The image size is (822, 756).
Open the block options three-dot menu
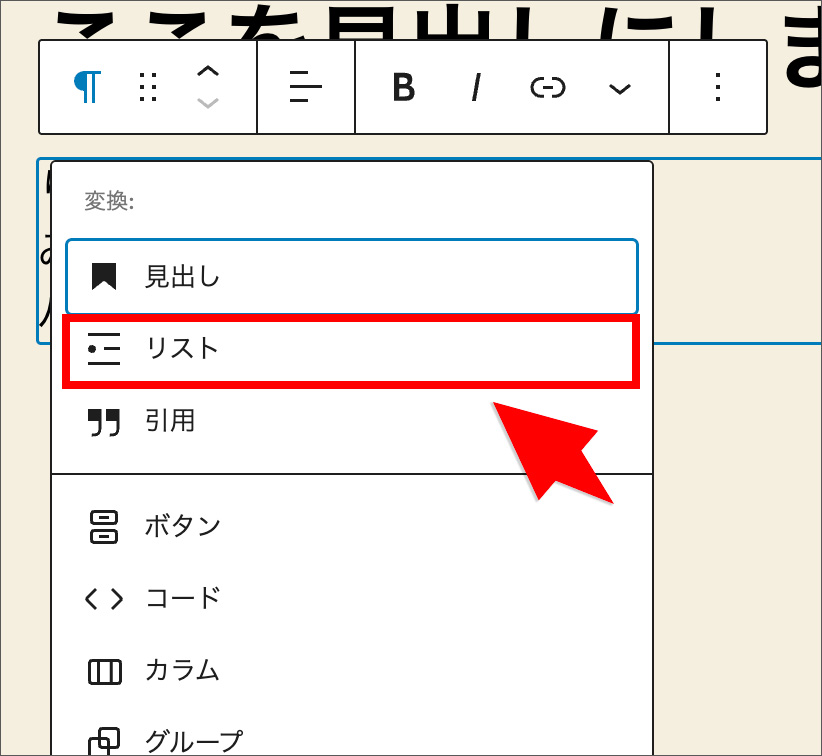pos(717,88)
